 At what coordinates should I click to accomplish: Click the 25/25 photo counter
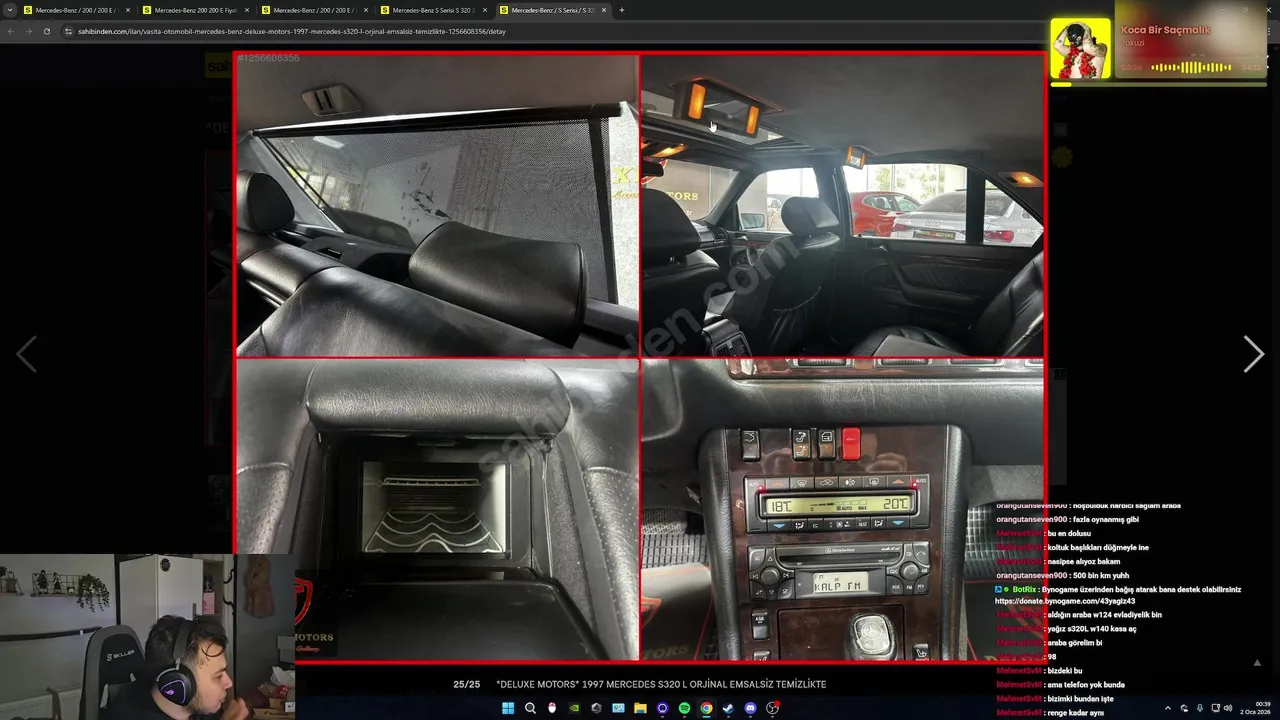click(466, 684)
